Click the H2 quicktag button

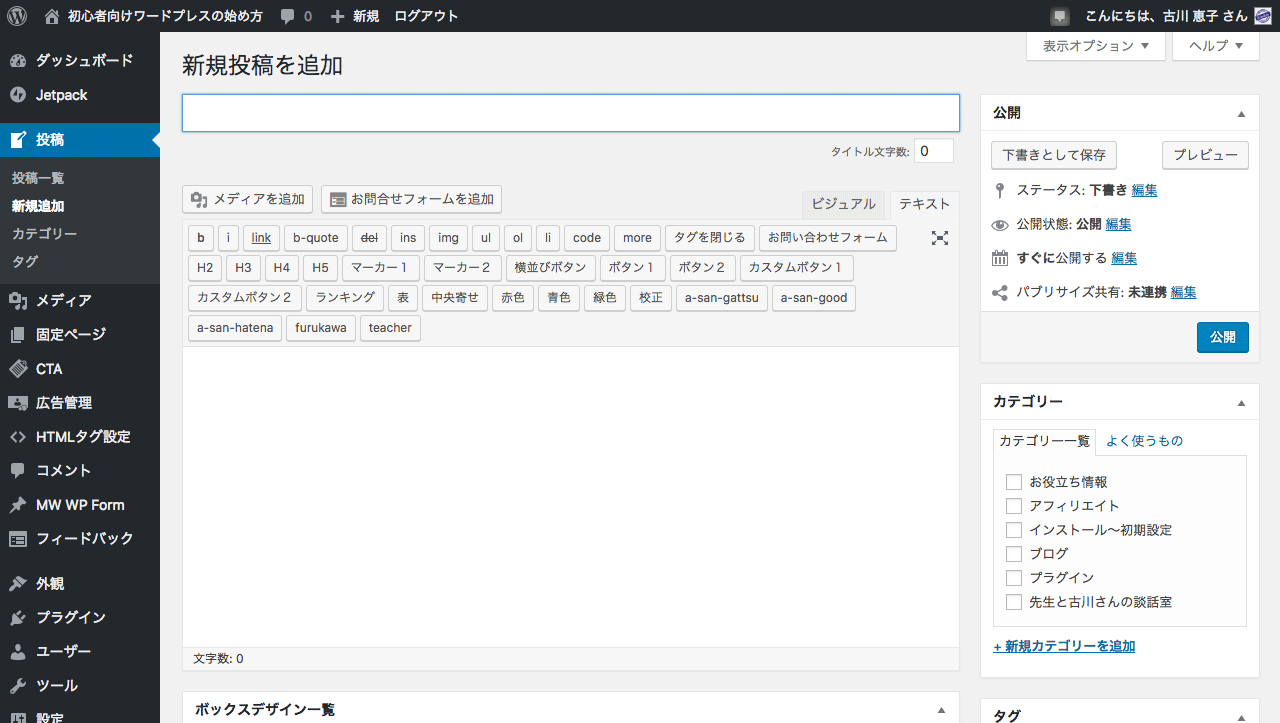coord(205,268)
